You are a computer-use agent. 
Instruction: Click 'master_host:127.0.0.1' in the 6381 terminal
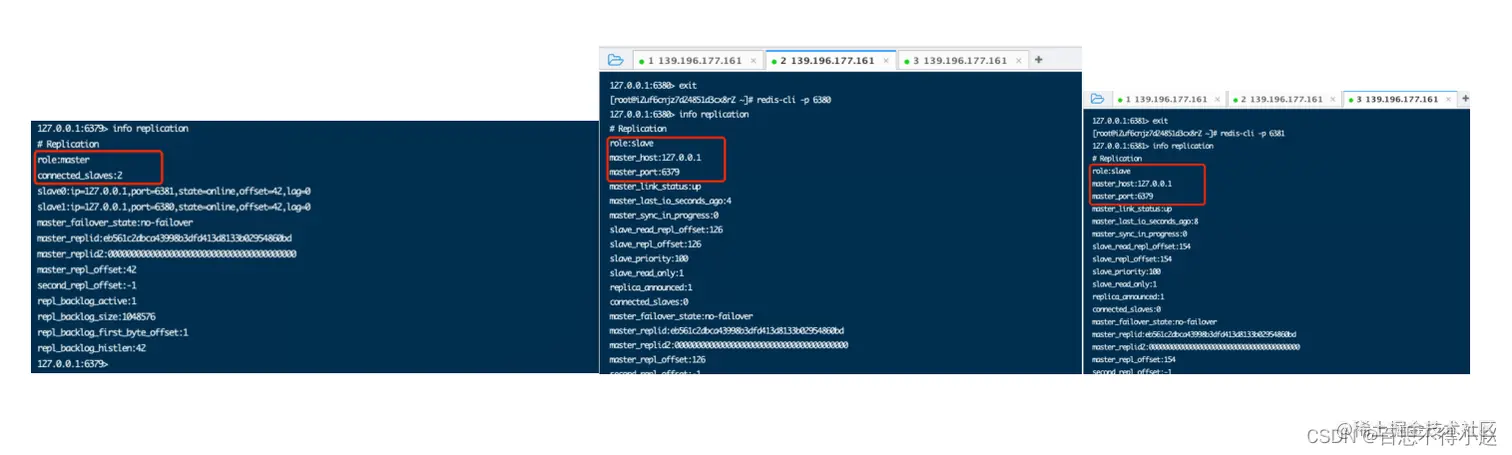tap(1132, 183)
